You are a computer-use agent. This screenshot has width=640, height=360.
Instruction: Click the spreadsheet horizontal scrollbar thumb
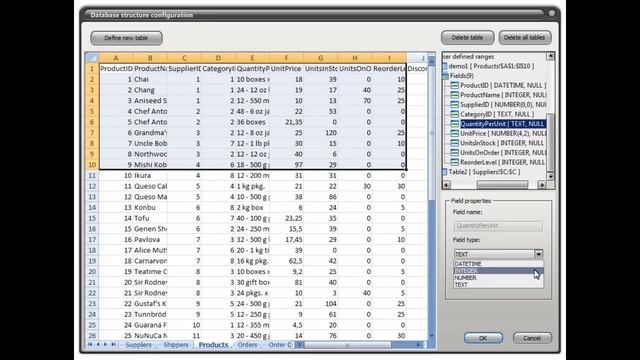(347, 345)
